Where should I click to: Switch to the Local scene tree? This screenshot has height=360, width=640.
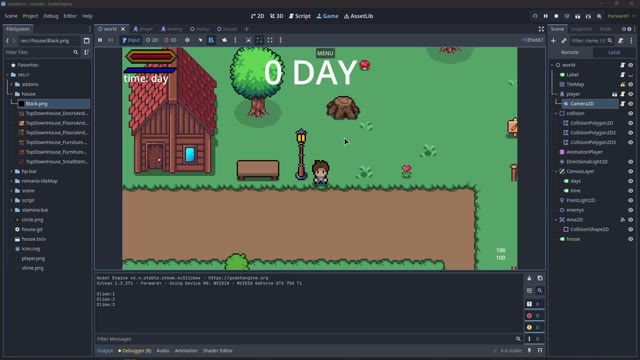(613, 52)
